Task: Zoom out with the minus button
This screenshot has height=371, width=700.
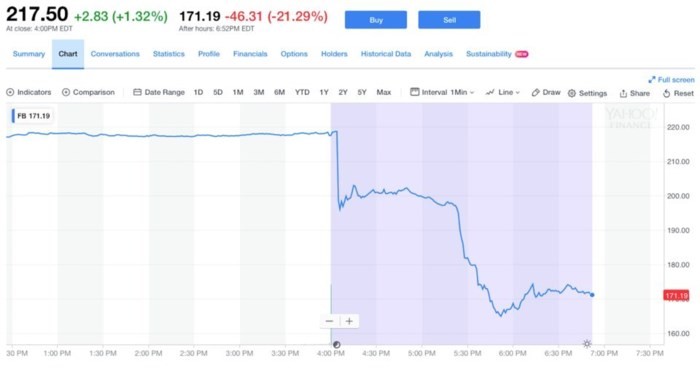Action: click(x=329, y=321)
